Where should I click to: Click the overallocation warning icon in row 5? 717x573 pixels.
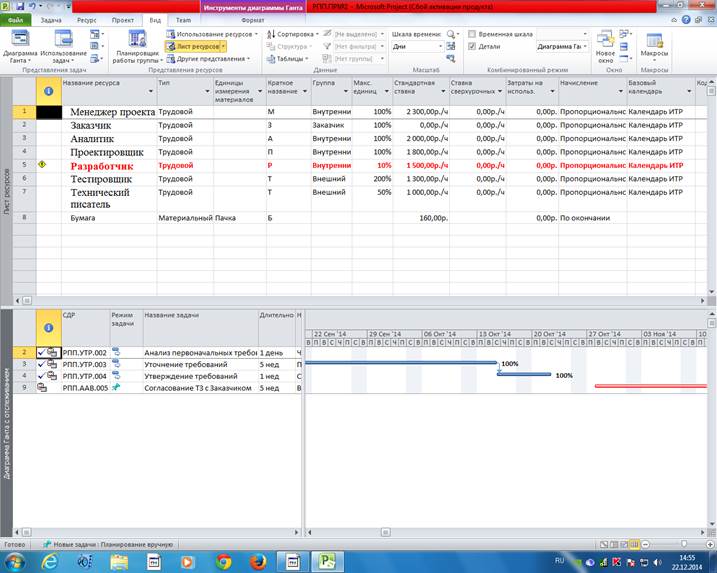[42, 165]
